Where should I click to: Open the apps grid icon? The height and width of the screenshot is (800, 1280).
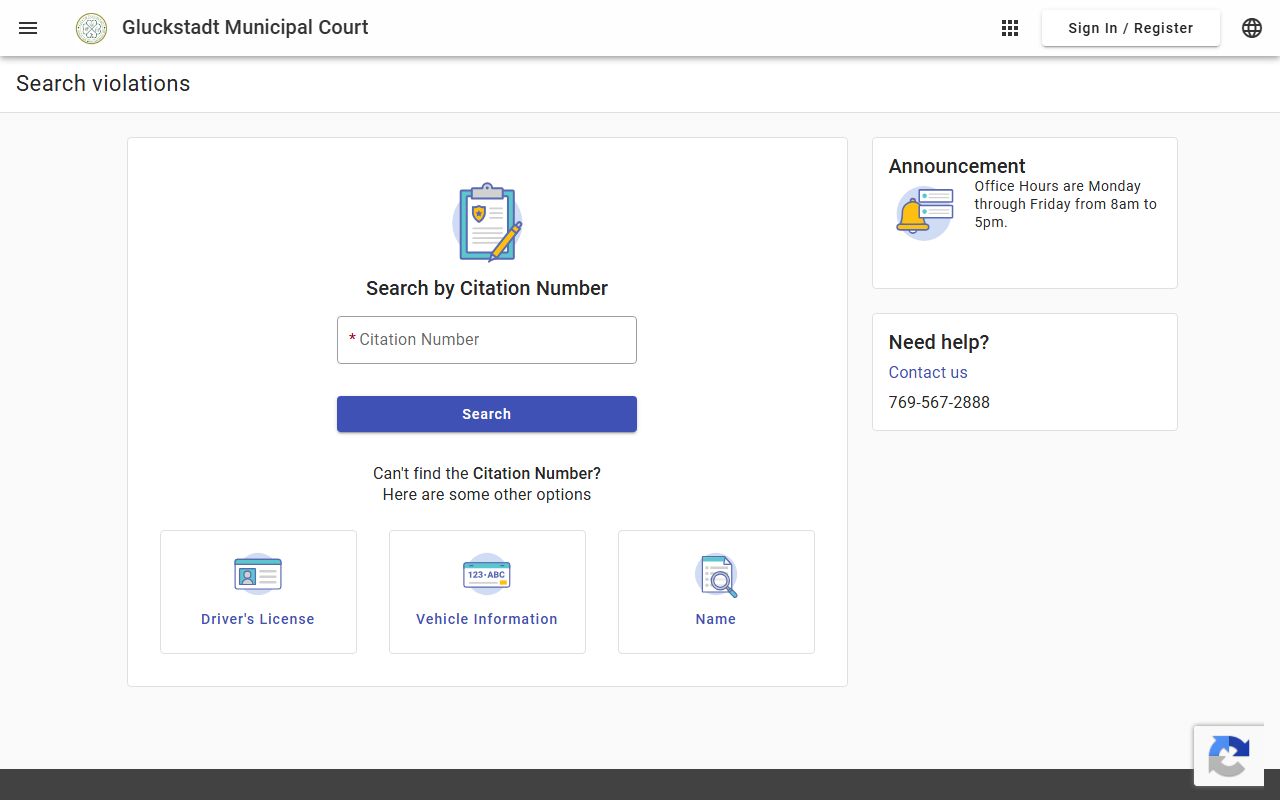coord(1010,28)
